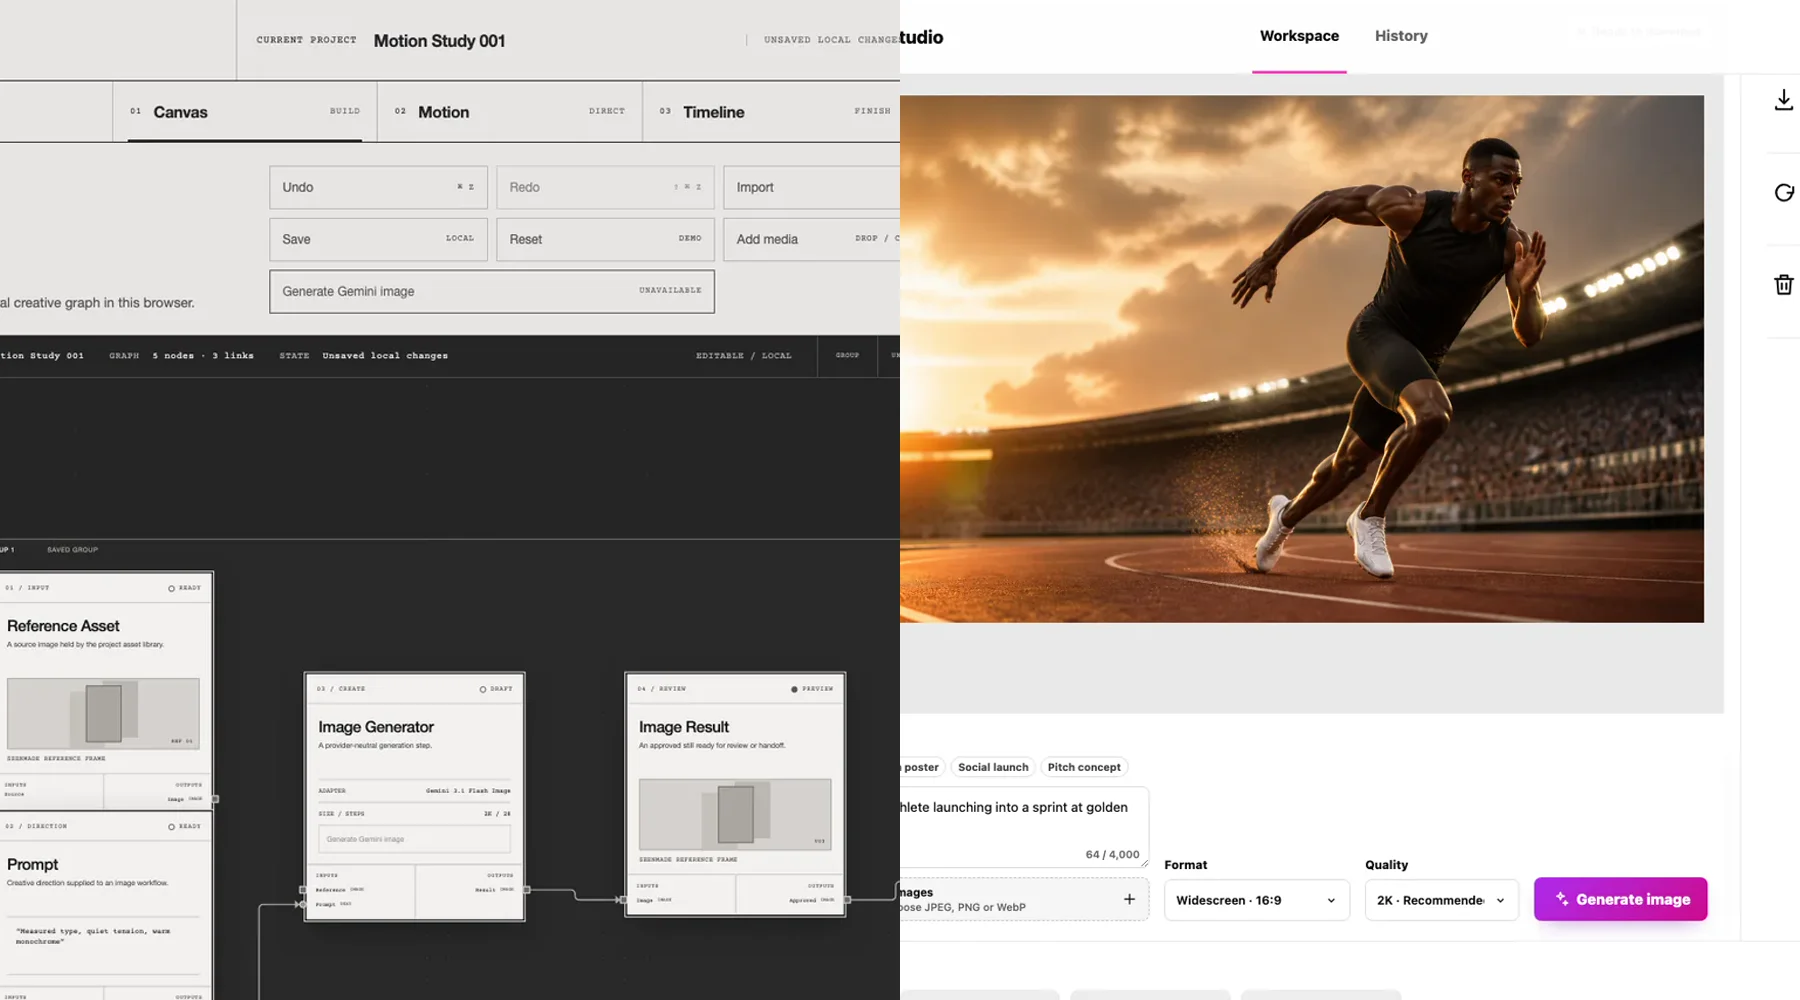The image size is (1800, 1000).
Task: Click the GROUP button in the graph bar
Action: [847, 355]
